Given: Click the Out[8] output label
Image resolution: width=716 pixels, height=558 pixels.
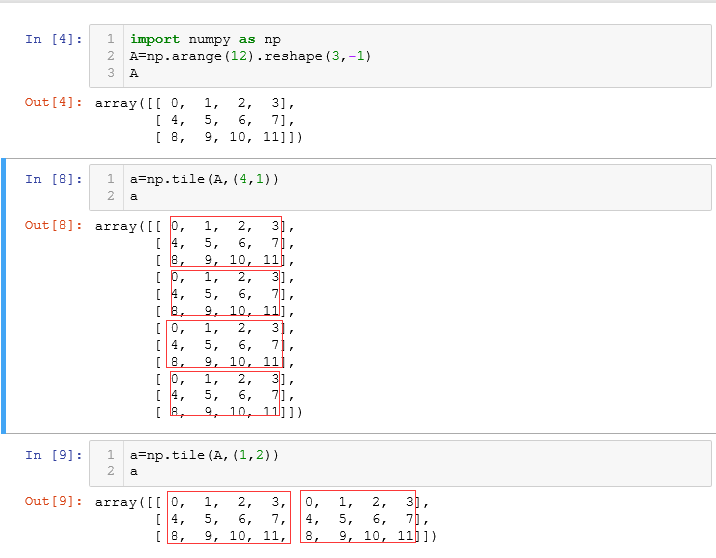Looking at the screenshot, I should [x=53, y=225].
